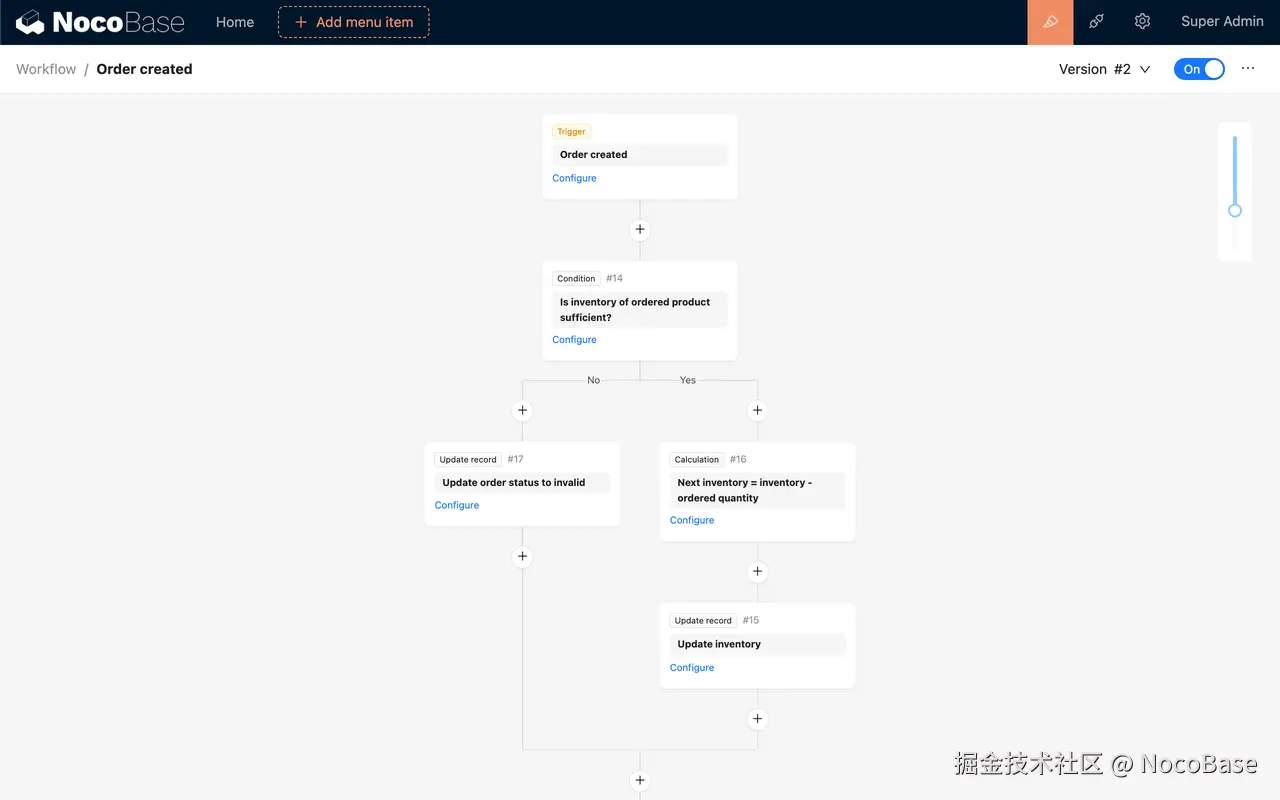Image resolution: width=1280 pixels, height=800 pixels.
Task: Add a node after Update inventory
Action: coord(757,719)
